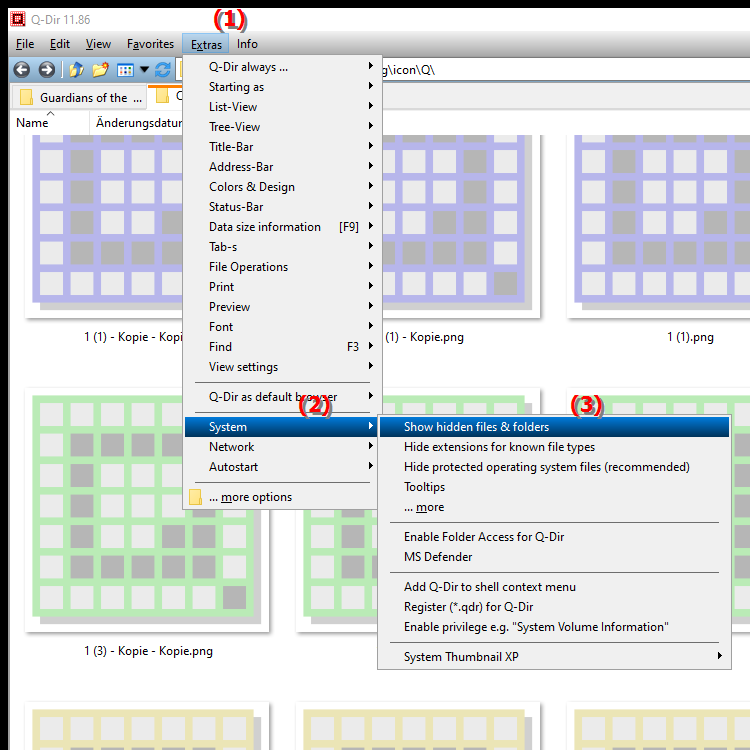Toggle Show hidden files & folders
The image size is (750, 750).
tap(554, 427)
